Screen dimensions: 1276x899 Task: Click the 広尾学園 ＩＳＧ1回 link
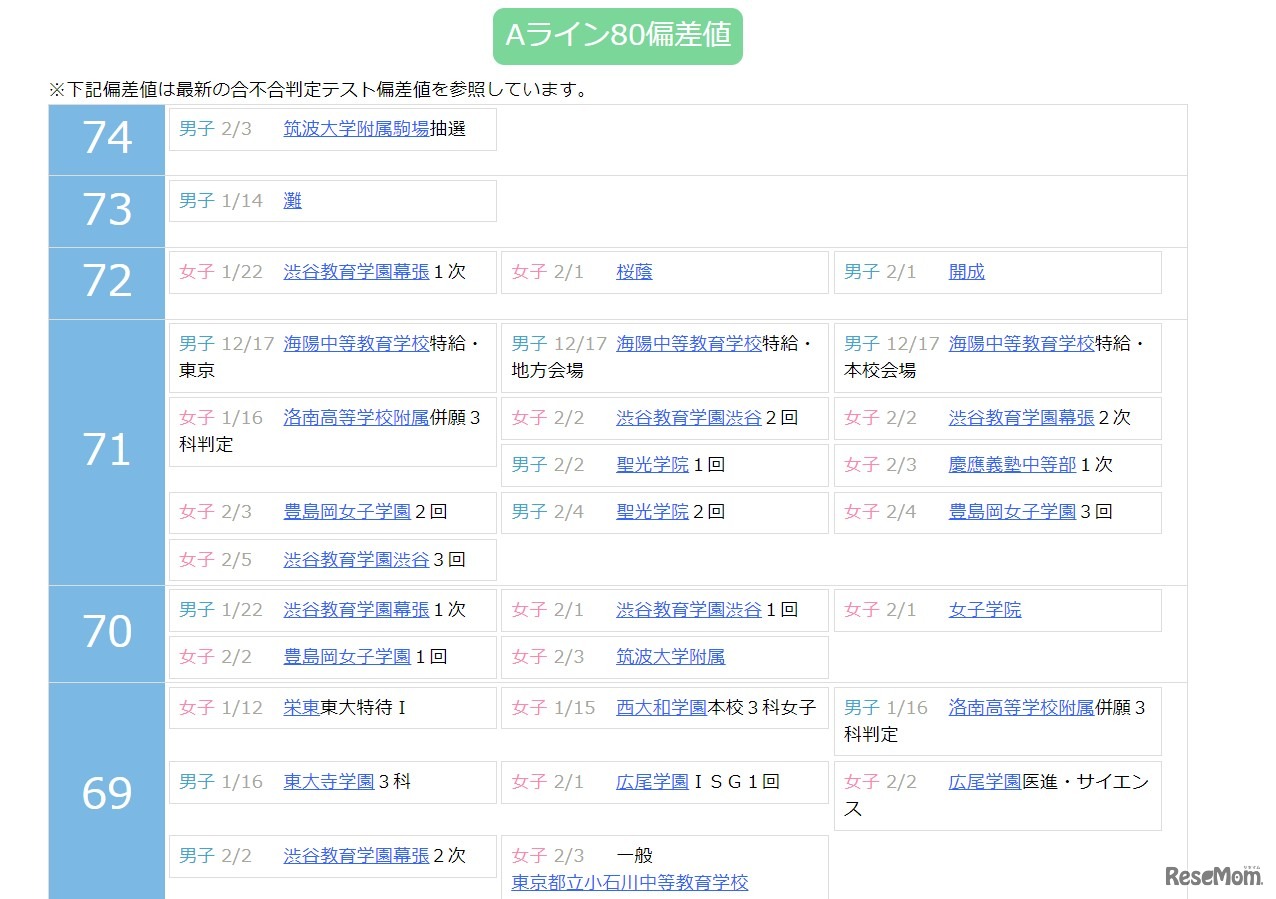652,783
